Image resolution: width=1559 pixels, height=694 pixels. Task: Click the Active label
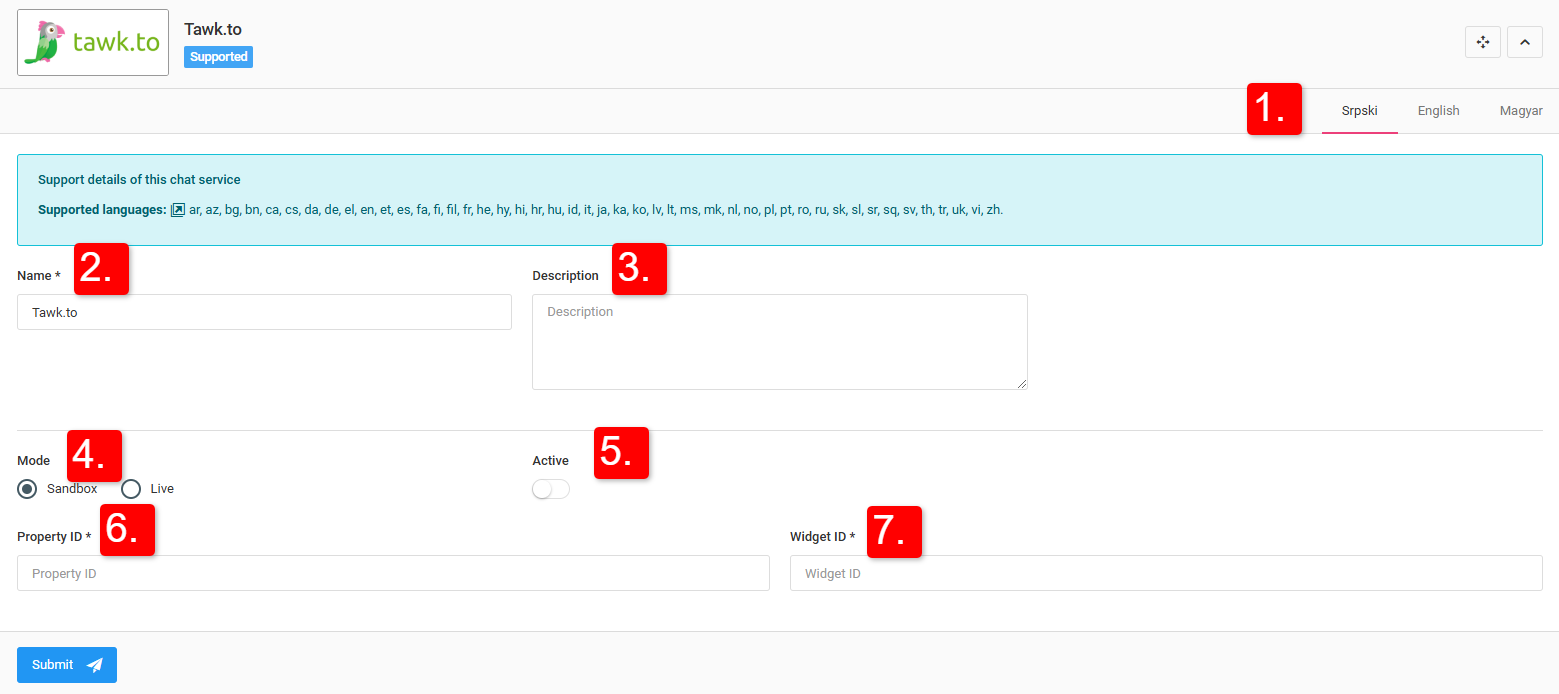pos(550,461)
